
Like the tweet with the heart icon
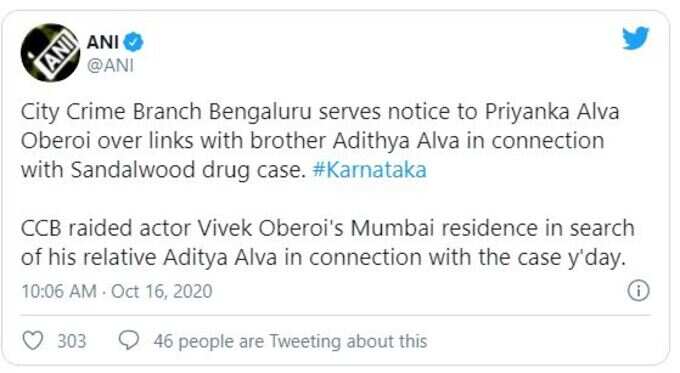point(33,340)
